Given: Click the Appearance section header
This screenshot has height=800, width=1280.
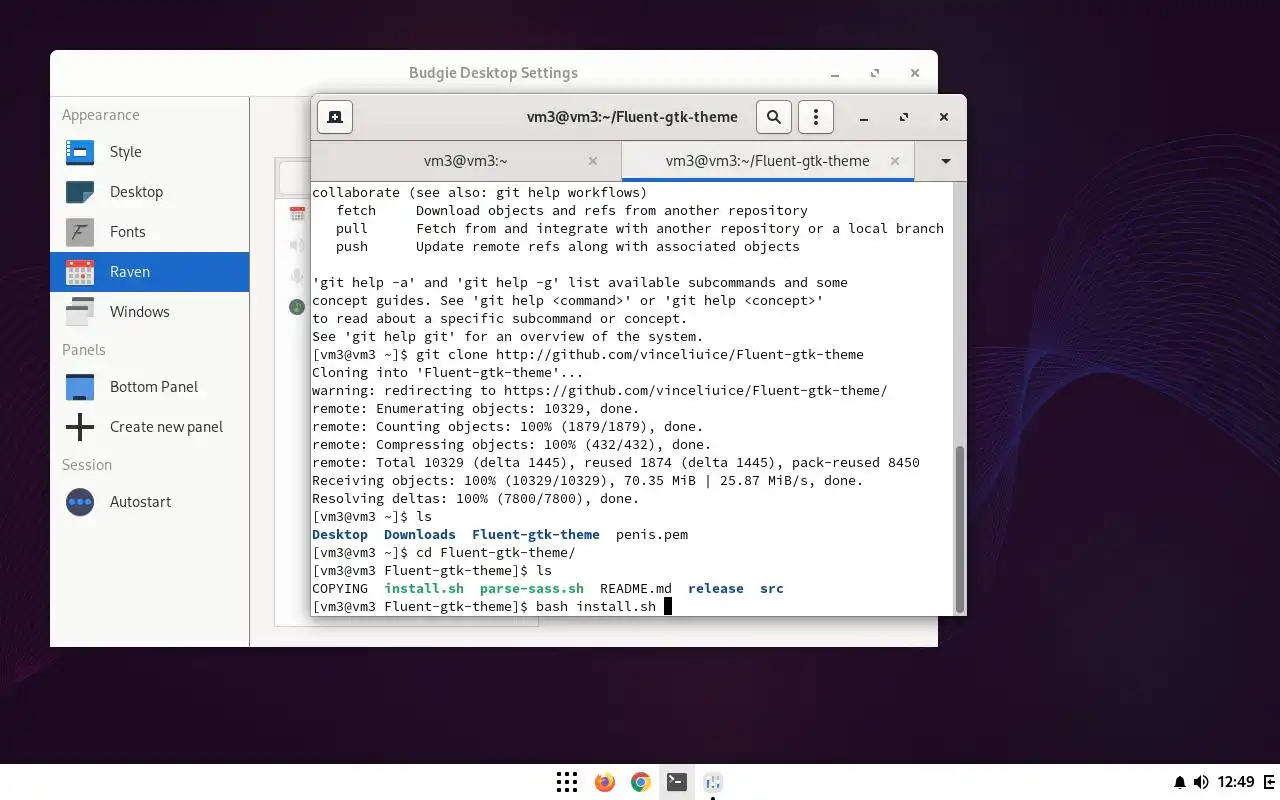Looking at the screenshot, I should pyautogui.click(x=101, y=115).
